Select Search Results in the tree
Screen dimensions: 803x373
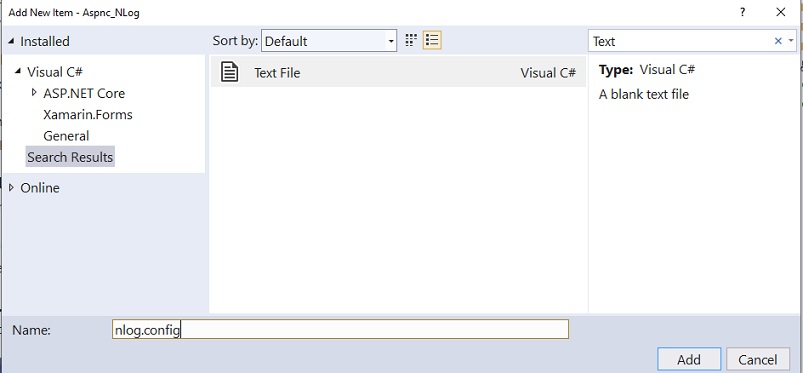click(x=70, y=157)
